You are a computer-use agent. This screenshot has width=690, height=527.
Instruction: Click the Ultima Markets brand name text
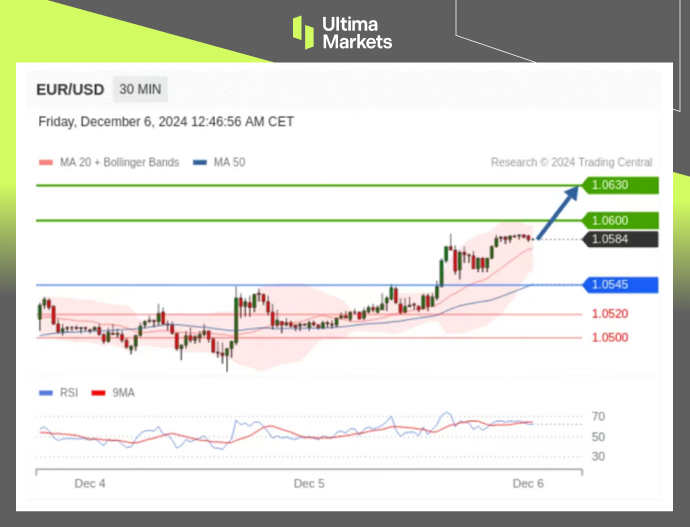coord(356,33)
